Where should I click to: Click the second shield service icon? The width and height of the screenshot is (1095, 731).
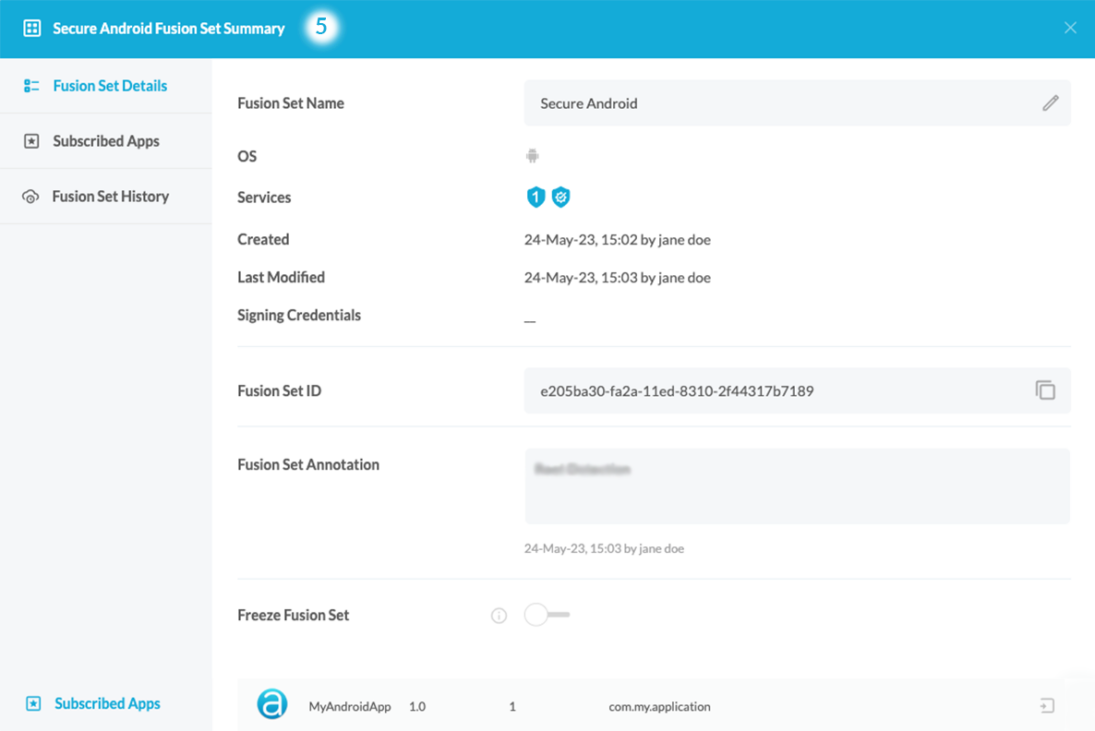tap(561, 197)
